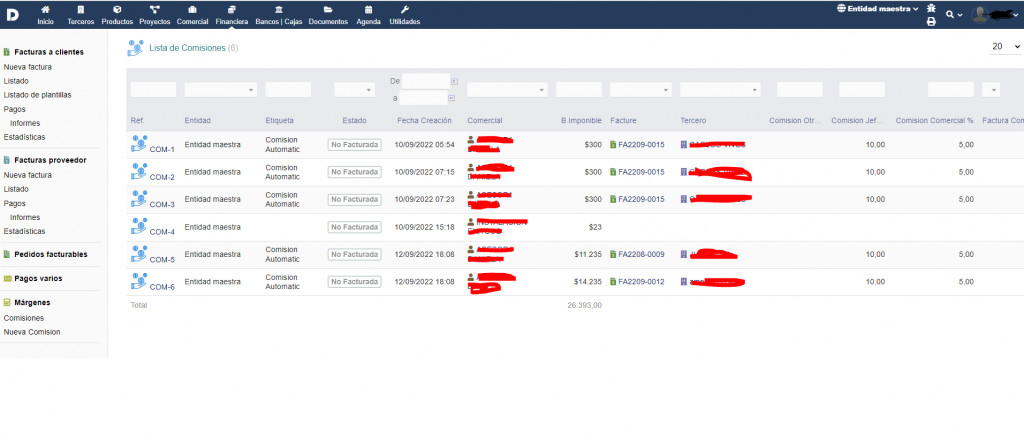Open the Inicio home menu

pos(46,15)
